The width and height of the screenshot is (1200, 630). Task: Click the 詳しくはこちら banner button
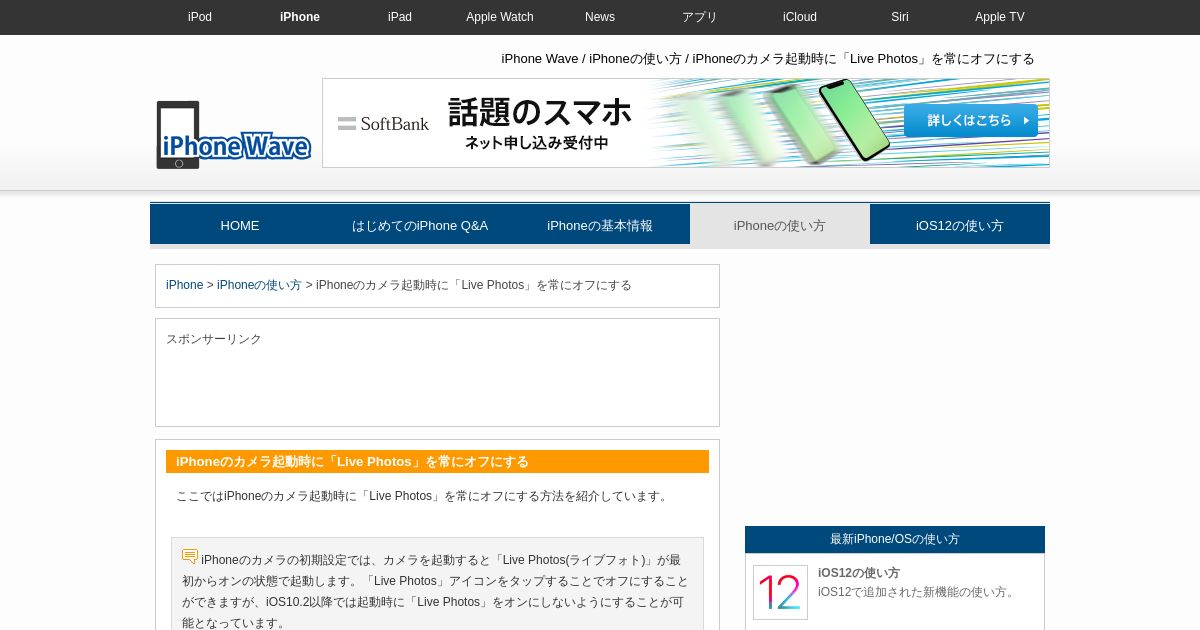pos(970,120)
